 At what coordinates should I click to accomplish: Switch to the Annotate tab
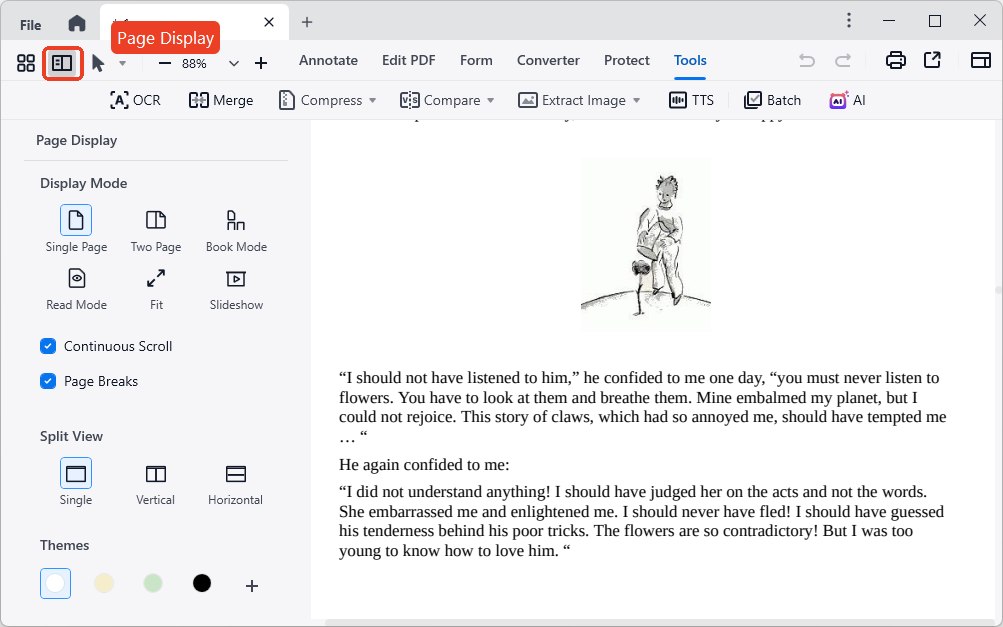click(x=328, y=60)
